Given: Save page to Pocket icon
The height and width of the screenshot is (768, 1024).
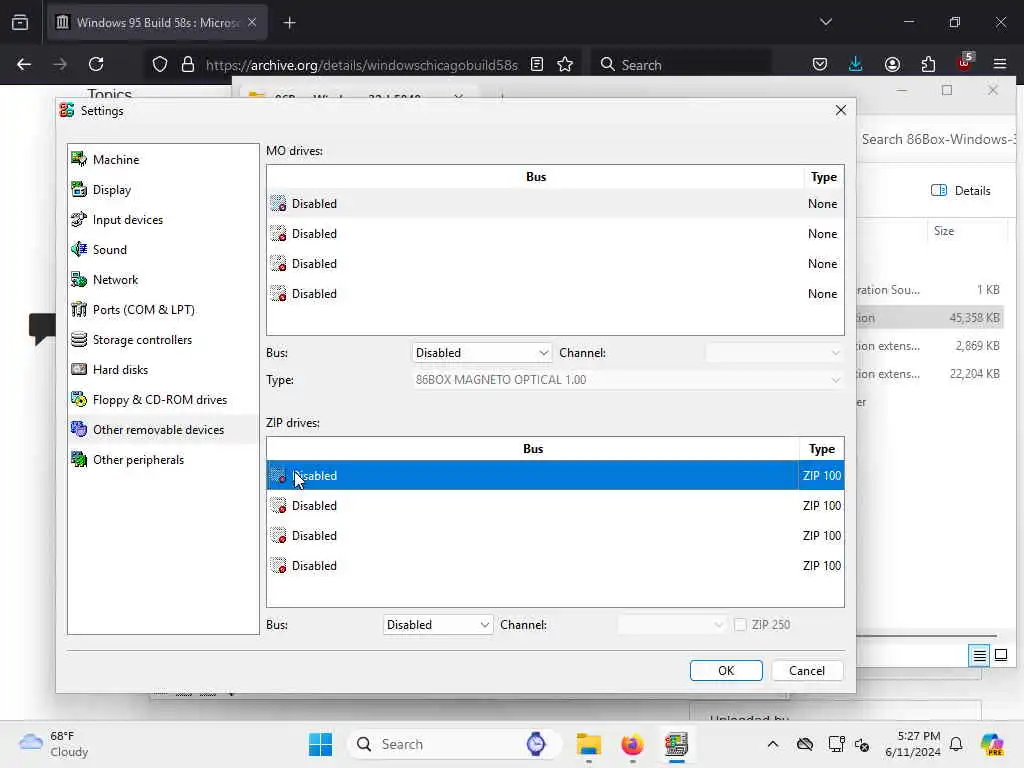Looking at the screenshot, I should click(820, 64).
